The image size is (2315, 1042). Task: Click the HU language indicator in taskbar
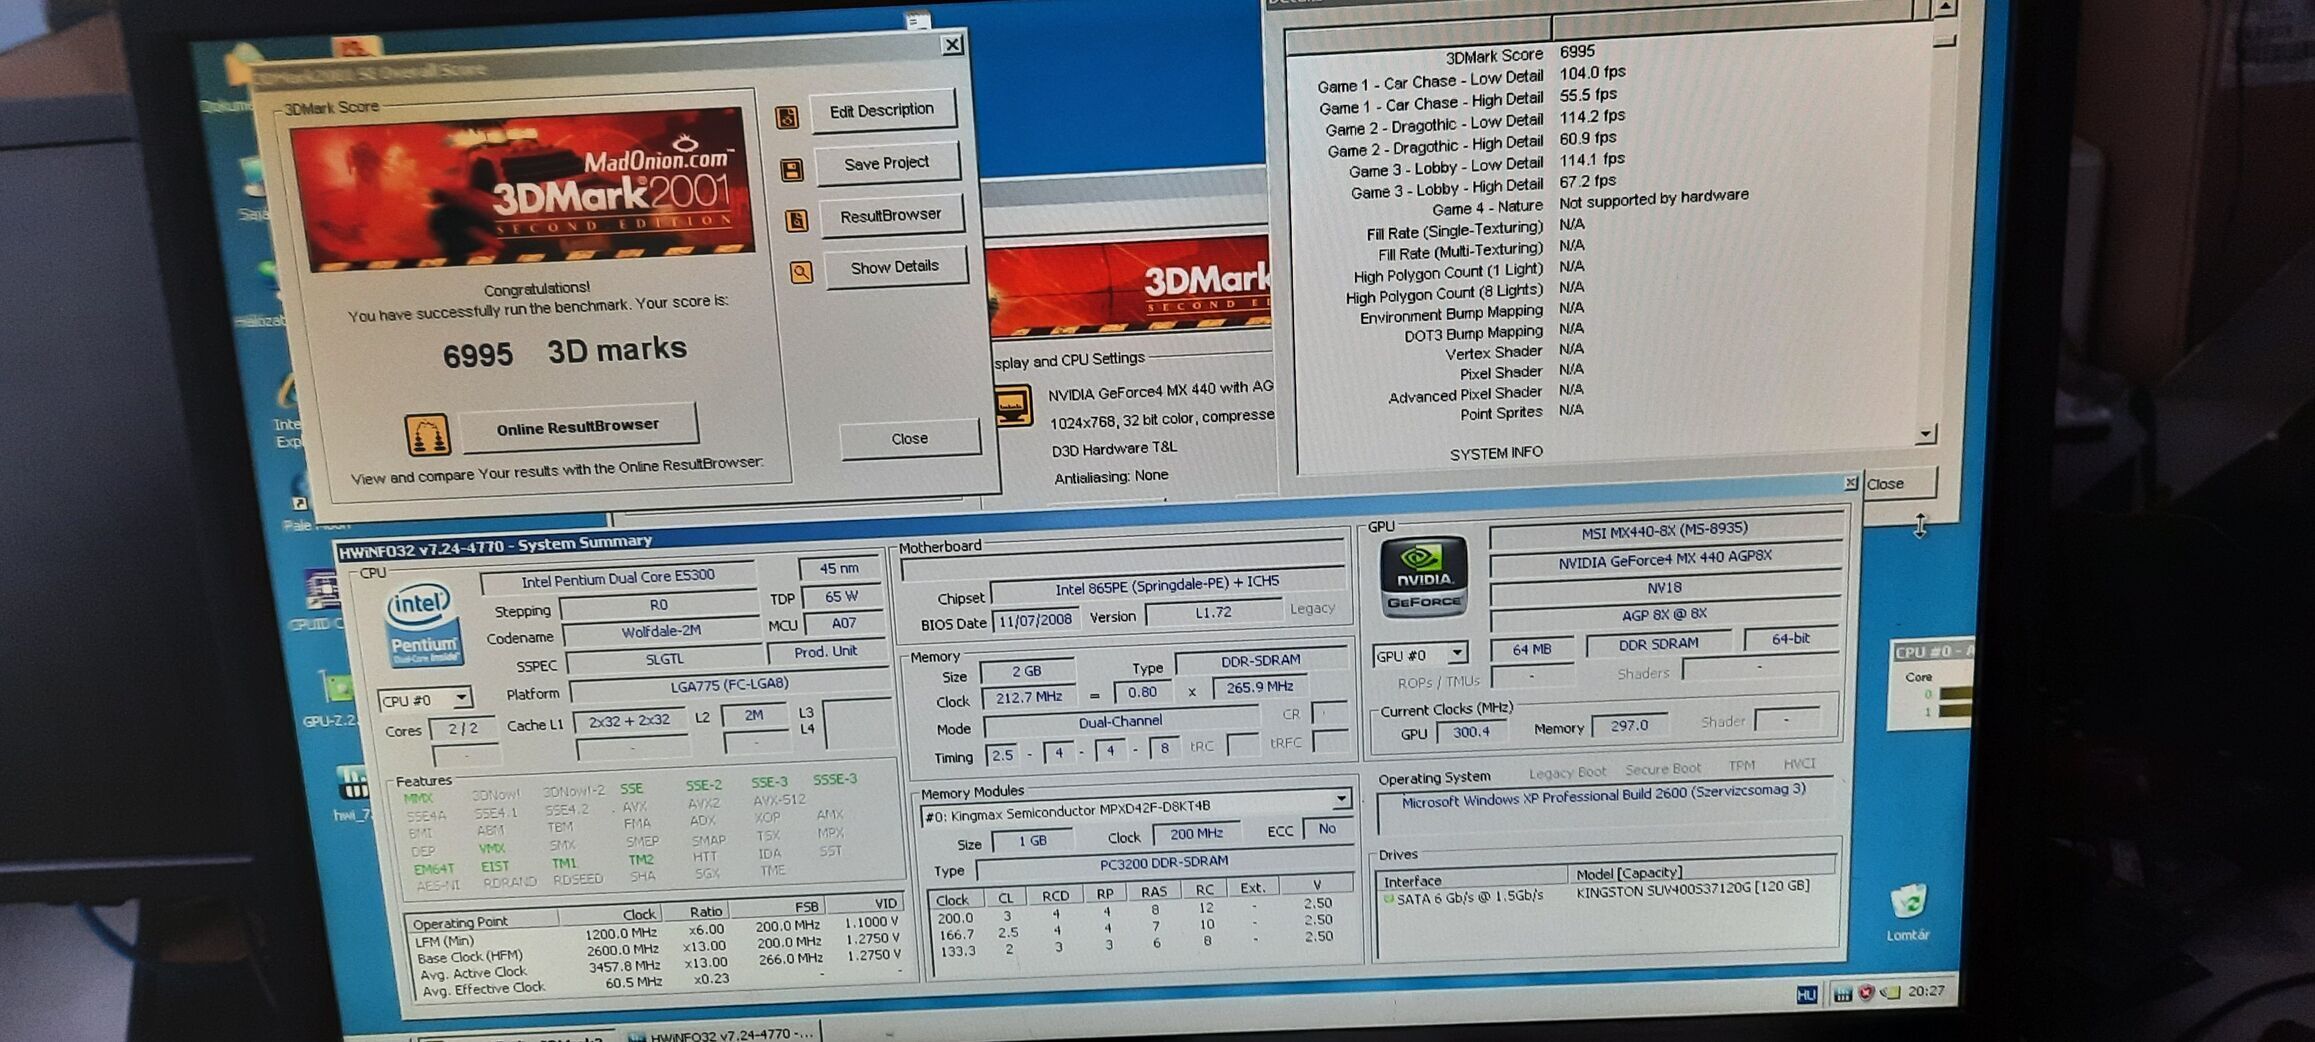coord(1806,994)
